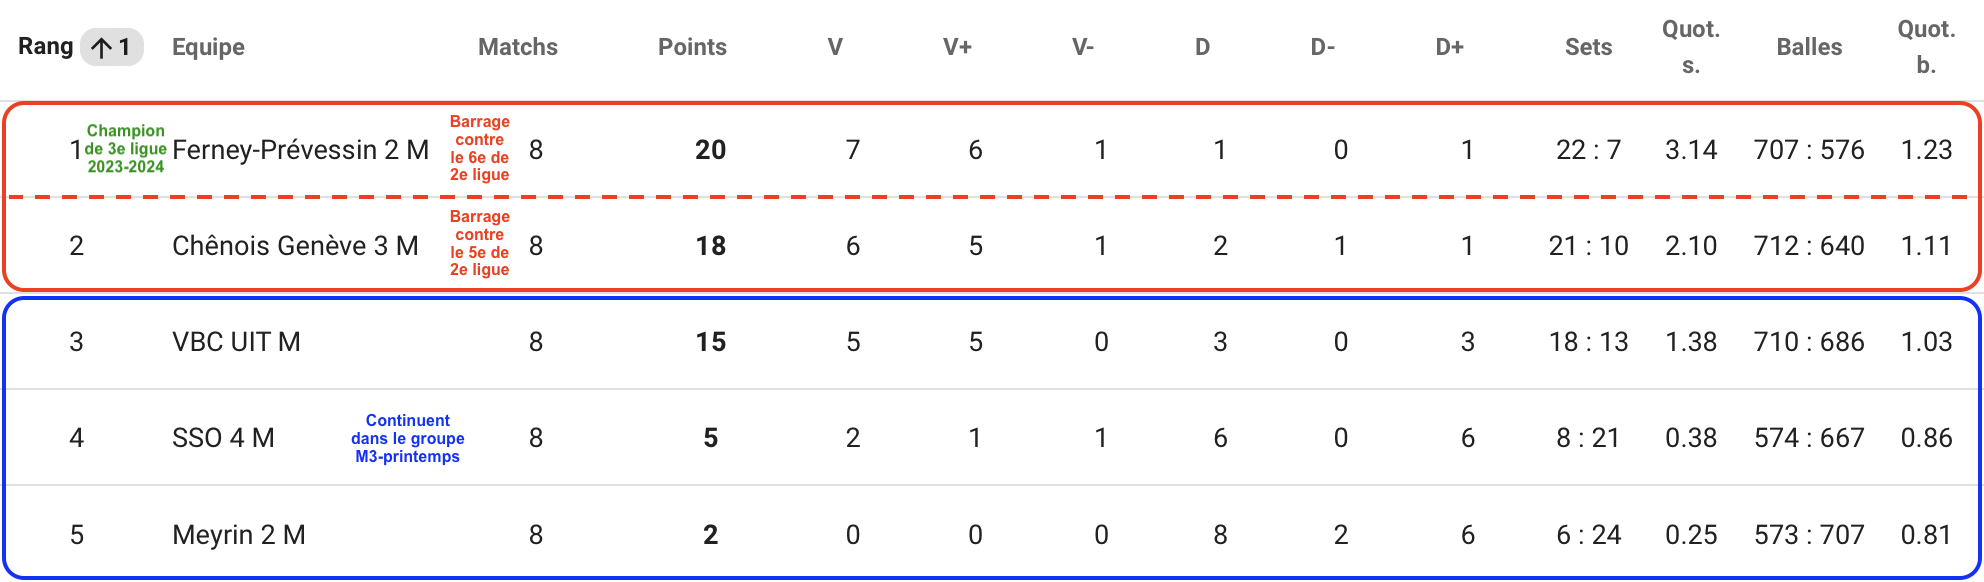This screenshot has height=582, width=1984.
Task: Sort by D+ column header
Action: point(1450,47)
